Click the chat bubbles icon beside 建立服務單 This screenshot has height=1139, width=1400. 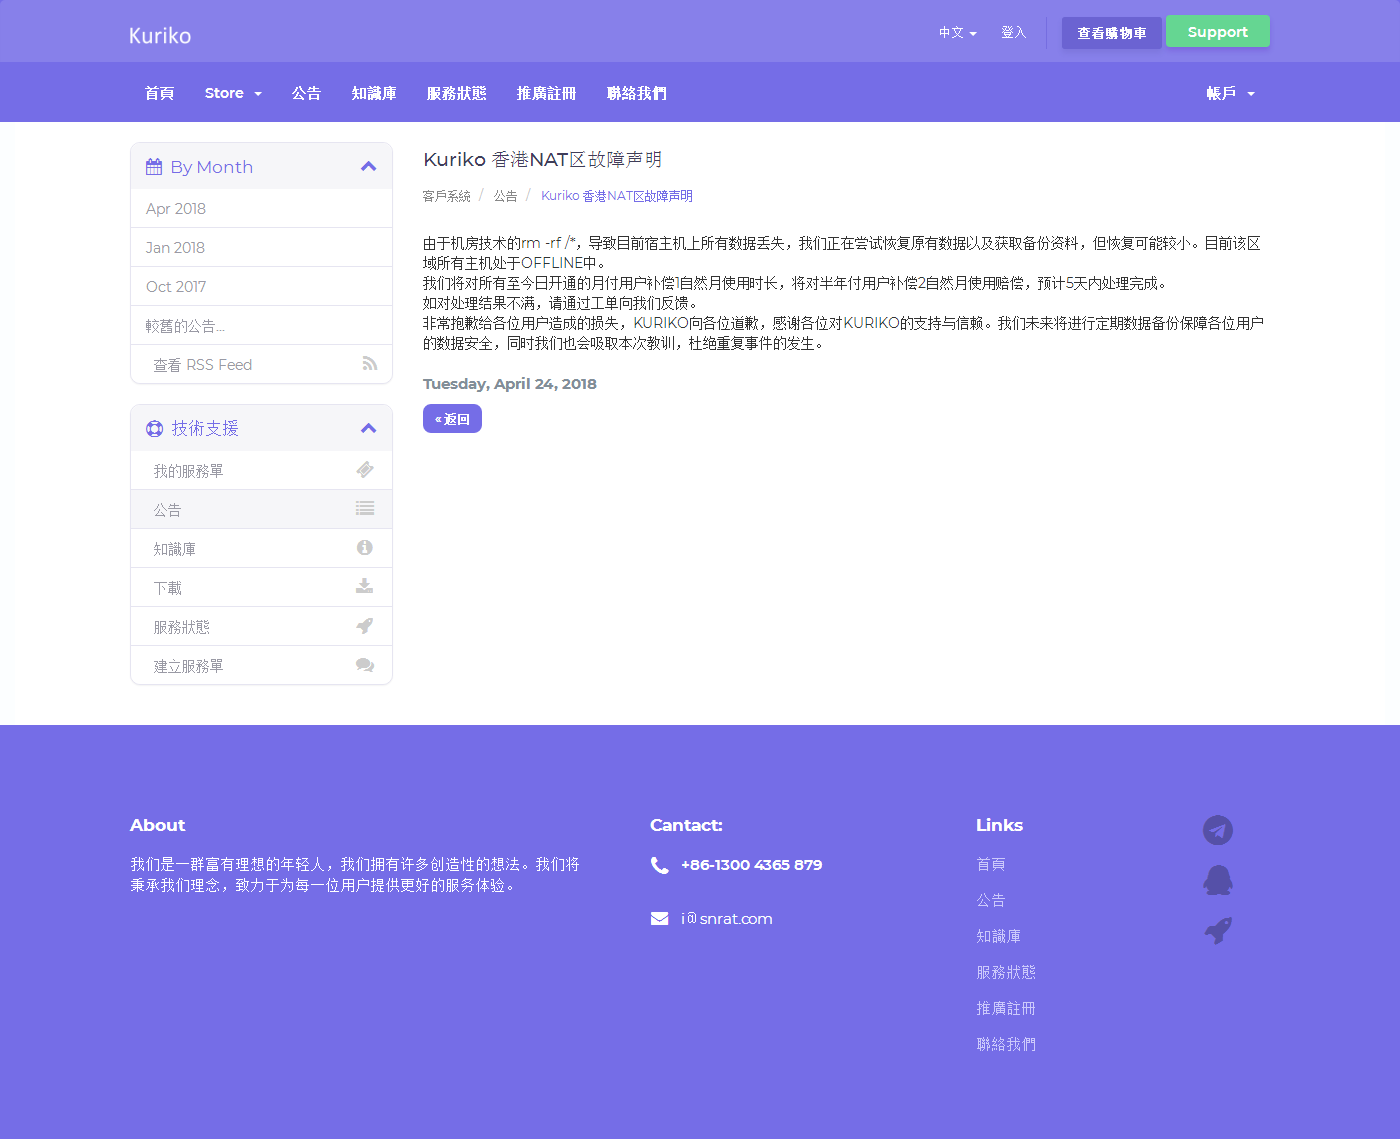coord(365,665)
